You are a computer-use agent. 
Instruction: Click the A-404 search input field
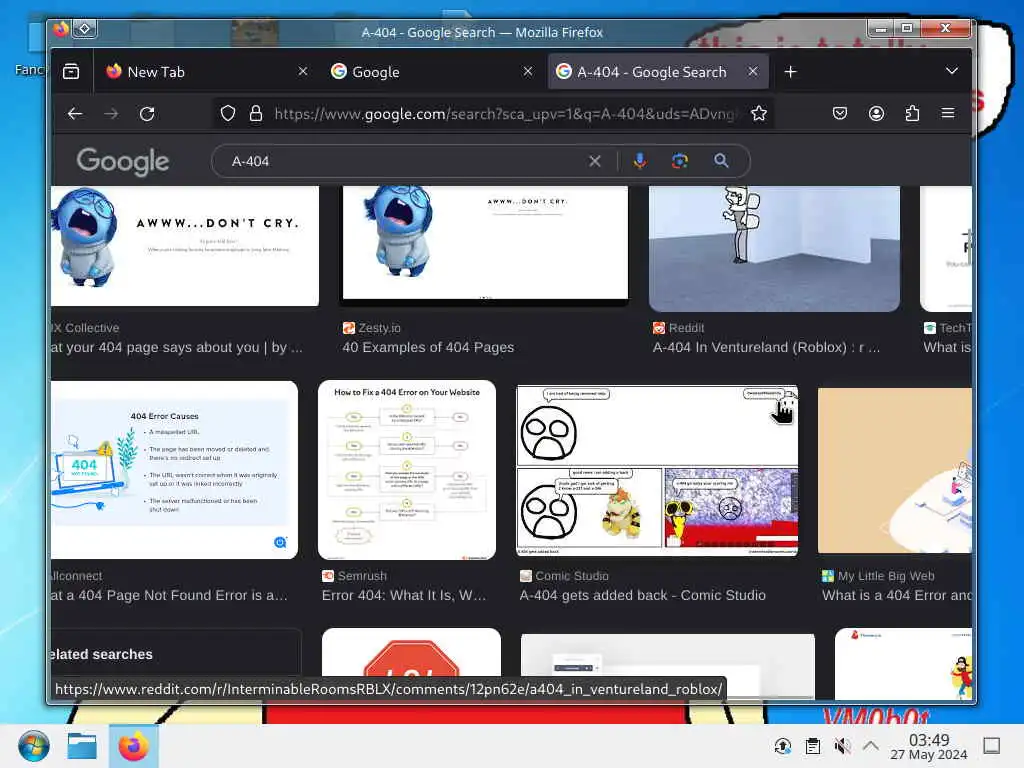click(x=405, y=161)
